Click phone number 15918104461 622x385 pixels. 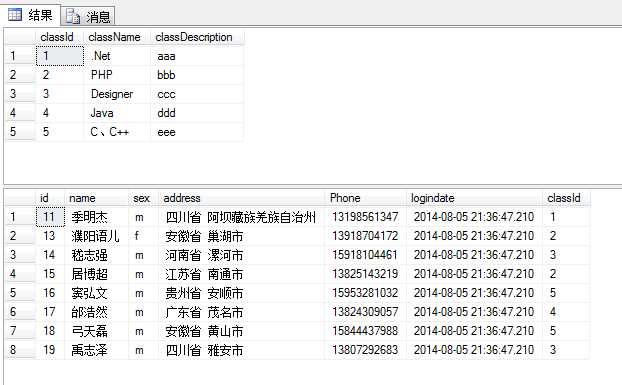(x=365, y=255)
